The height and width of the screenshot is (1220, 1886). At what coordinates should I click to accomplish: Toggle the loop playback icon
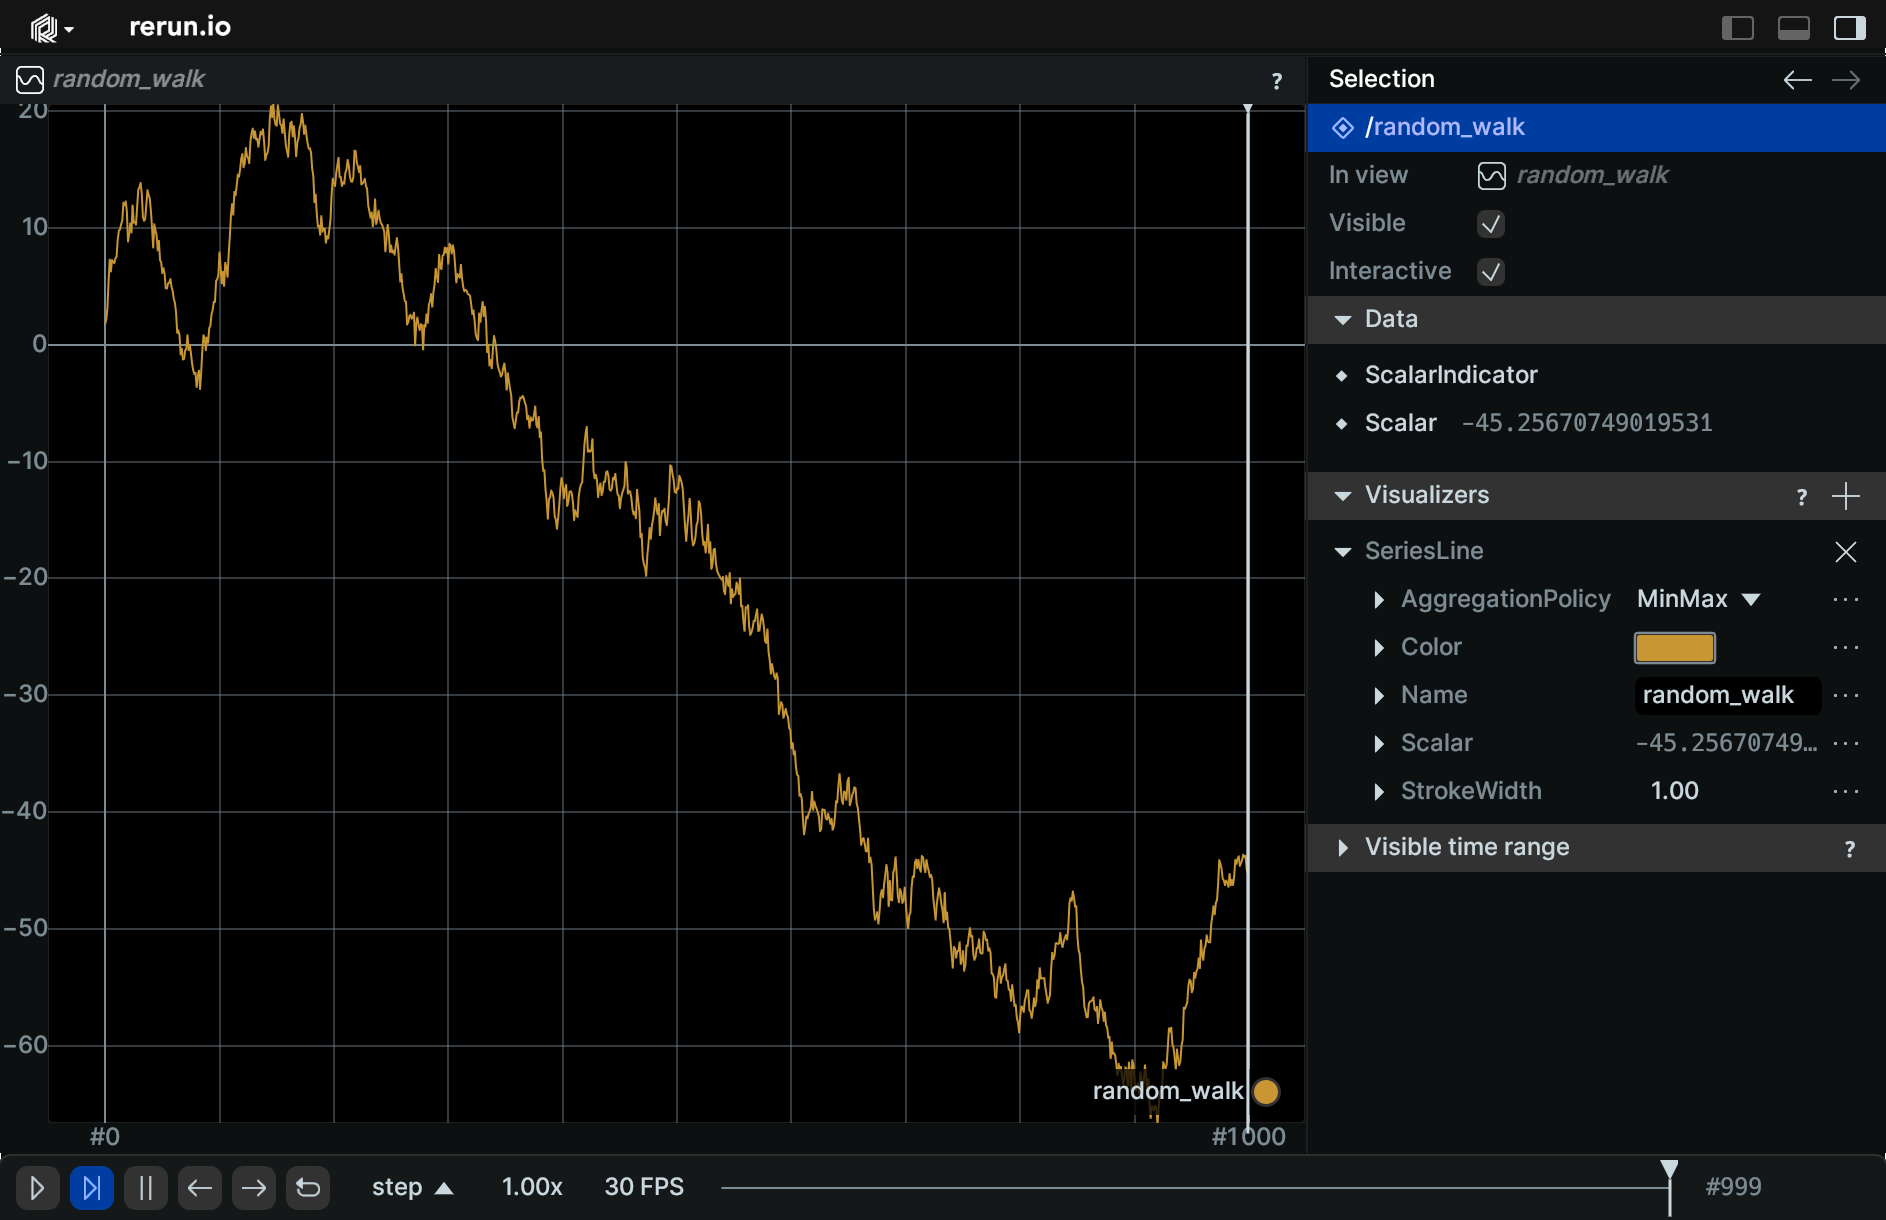coord(308,1188)
